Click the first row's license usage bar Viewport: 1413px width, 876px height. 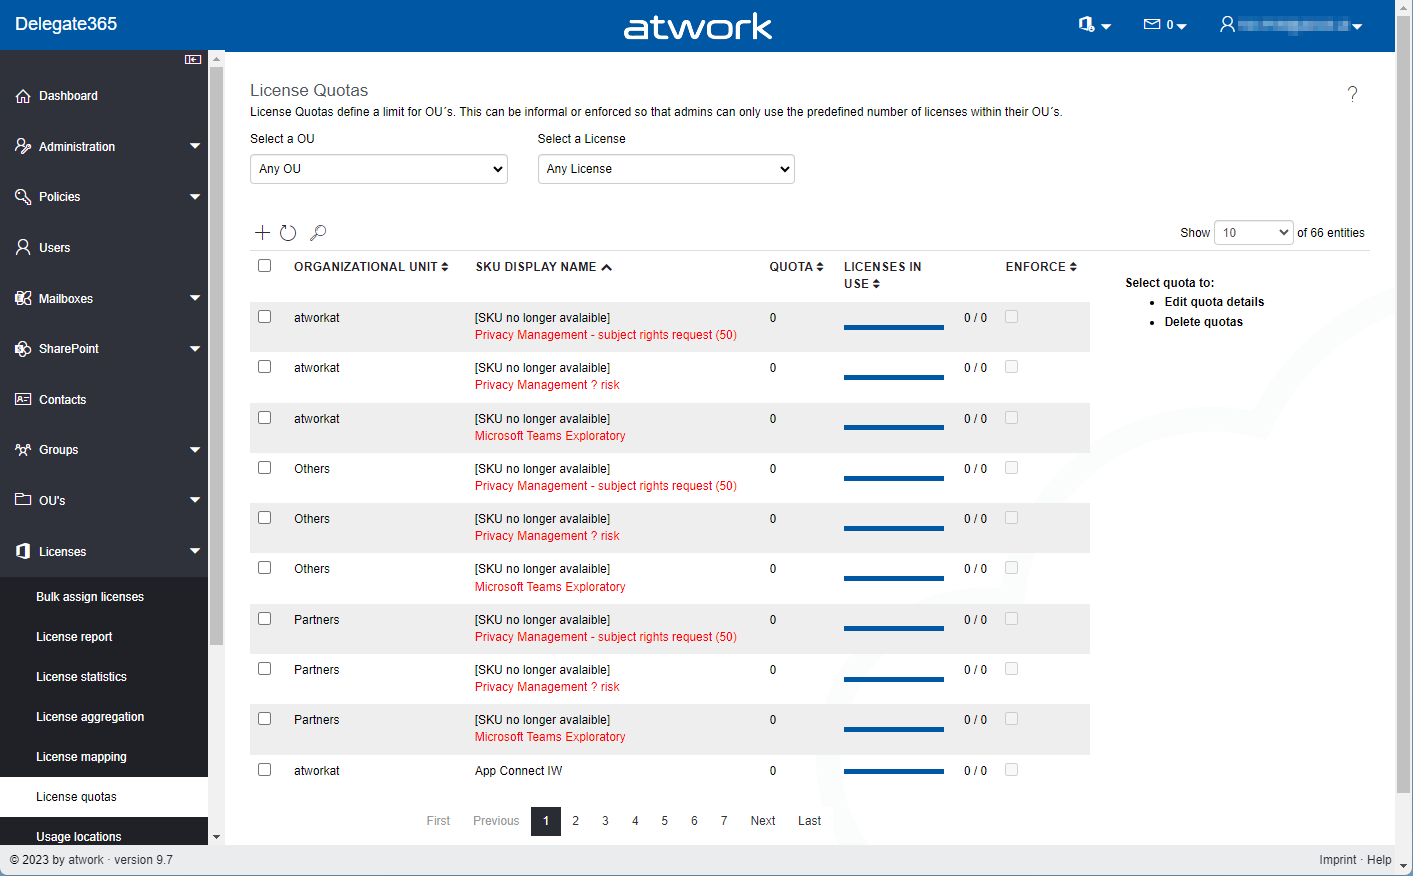pyautogui.click(x=893, y=327)
